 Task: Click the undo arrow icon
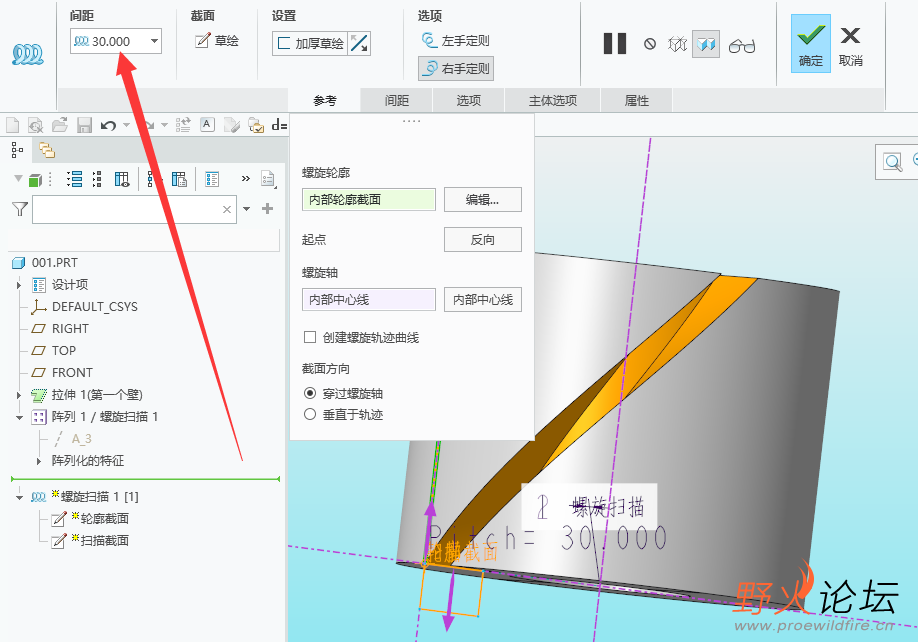[108, 125]
